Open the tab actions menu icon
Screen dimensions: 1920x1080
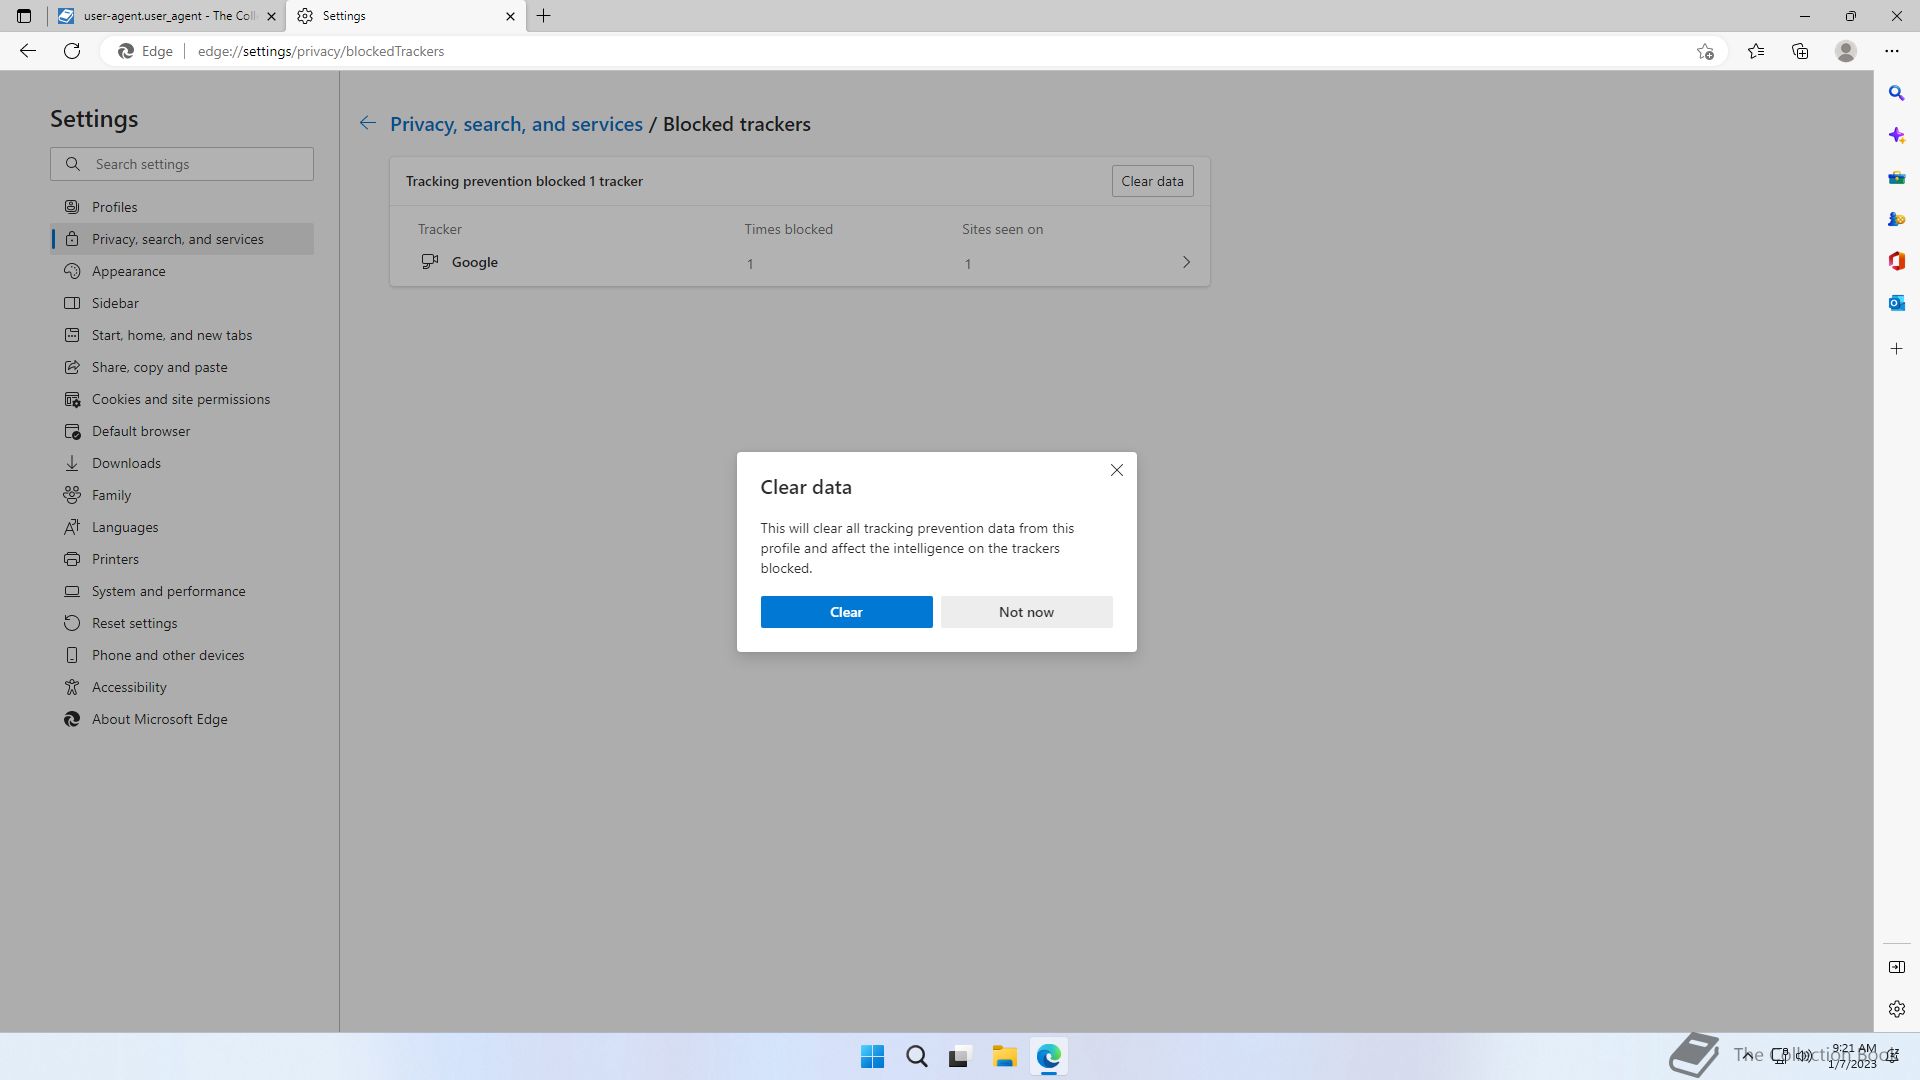pos(24,16)
